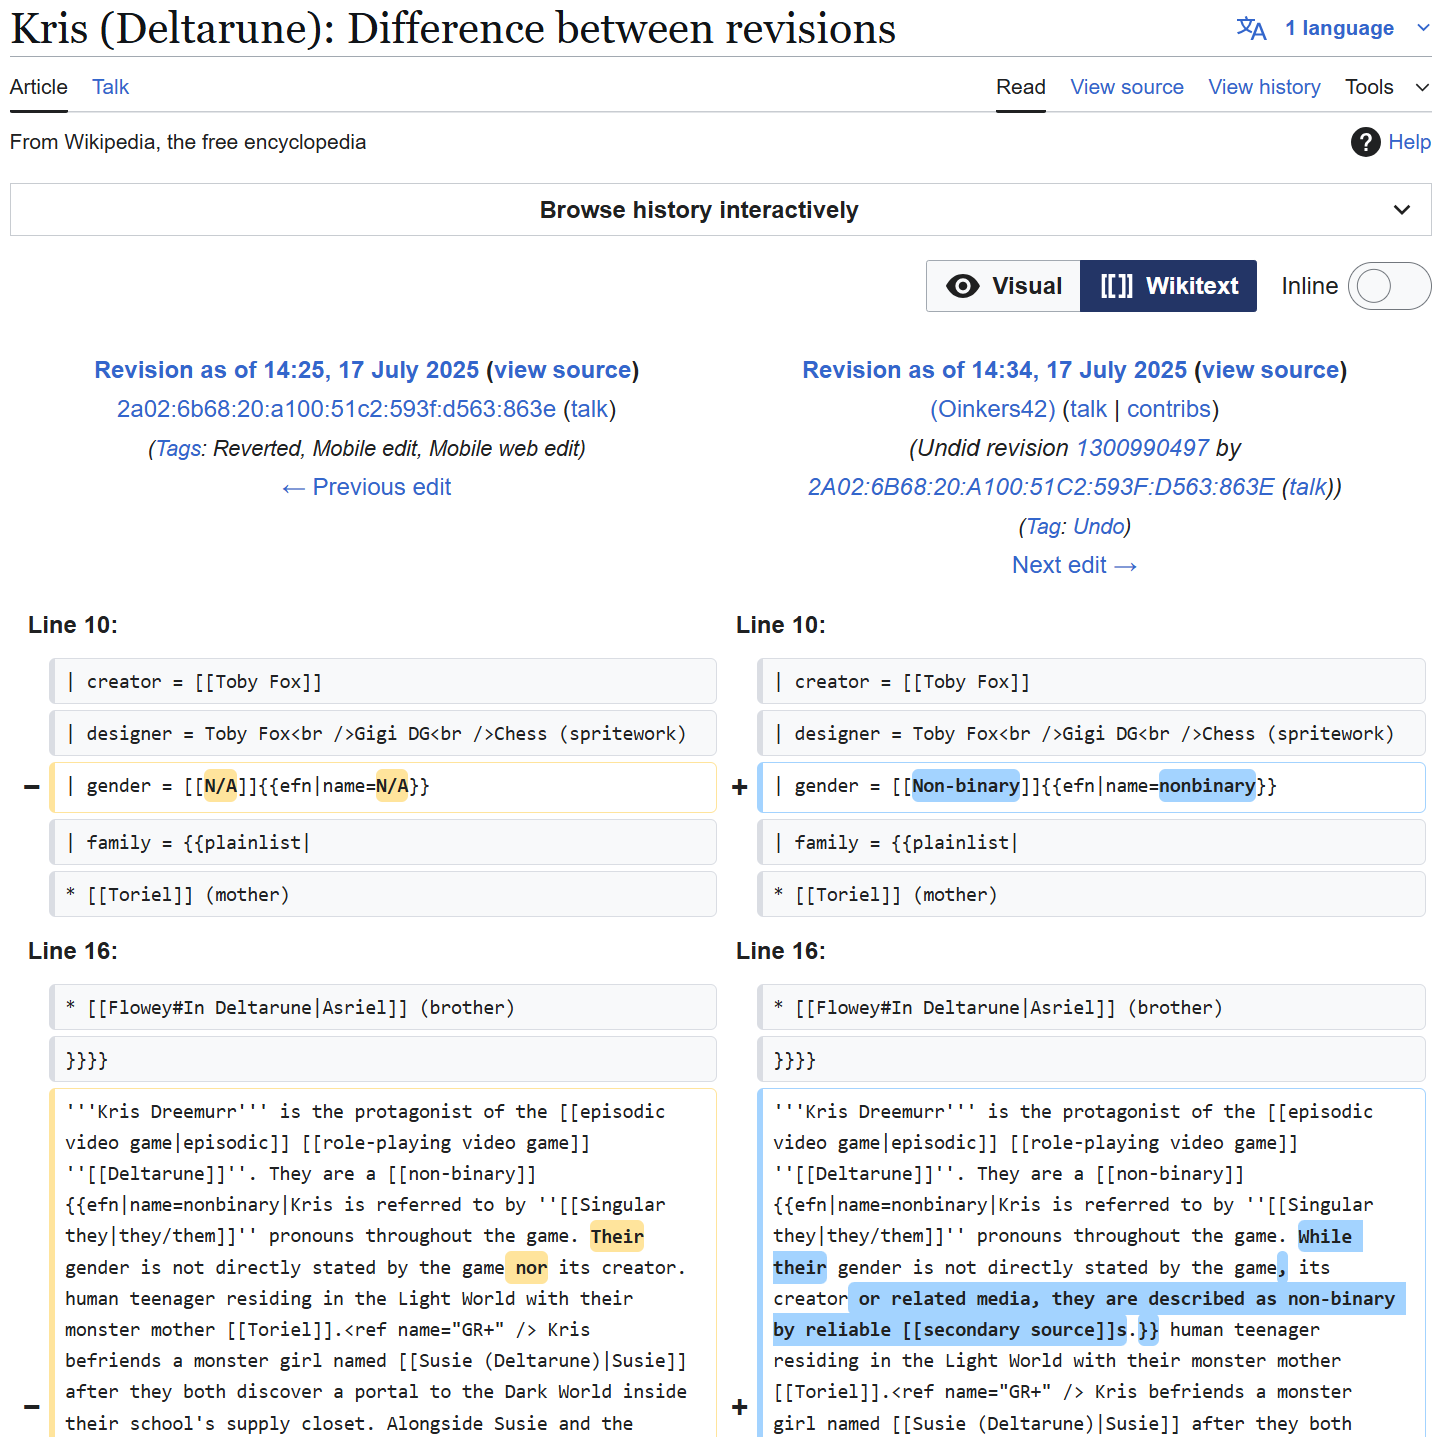Screen dimensions: 1449x1437
Task: Switch to Visual diff mode
Action: [x=1003, y=286]
